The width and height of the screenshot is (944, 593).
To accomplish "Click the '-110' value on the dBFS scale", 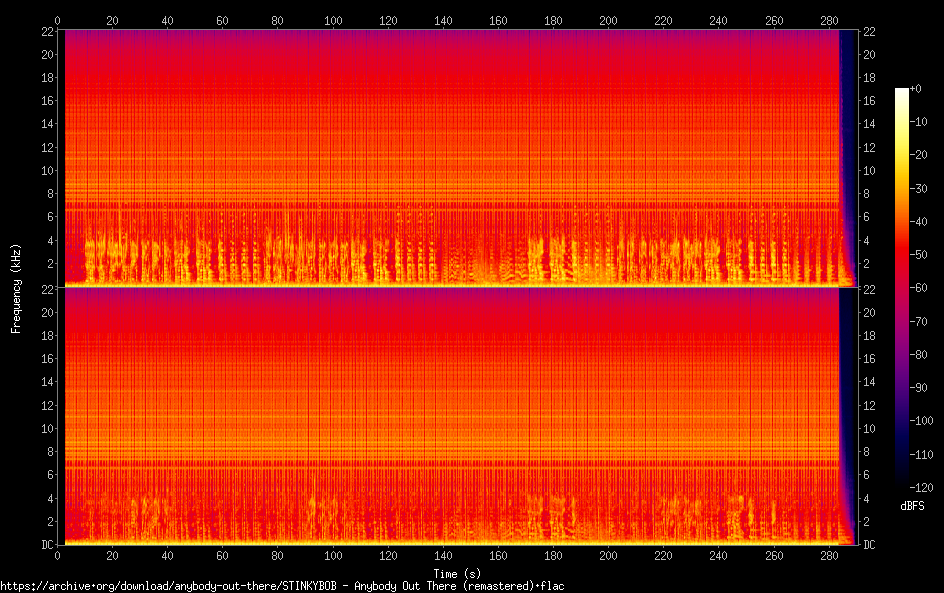I will (x=922, y=455).
